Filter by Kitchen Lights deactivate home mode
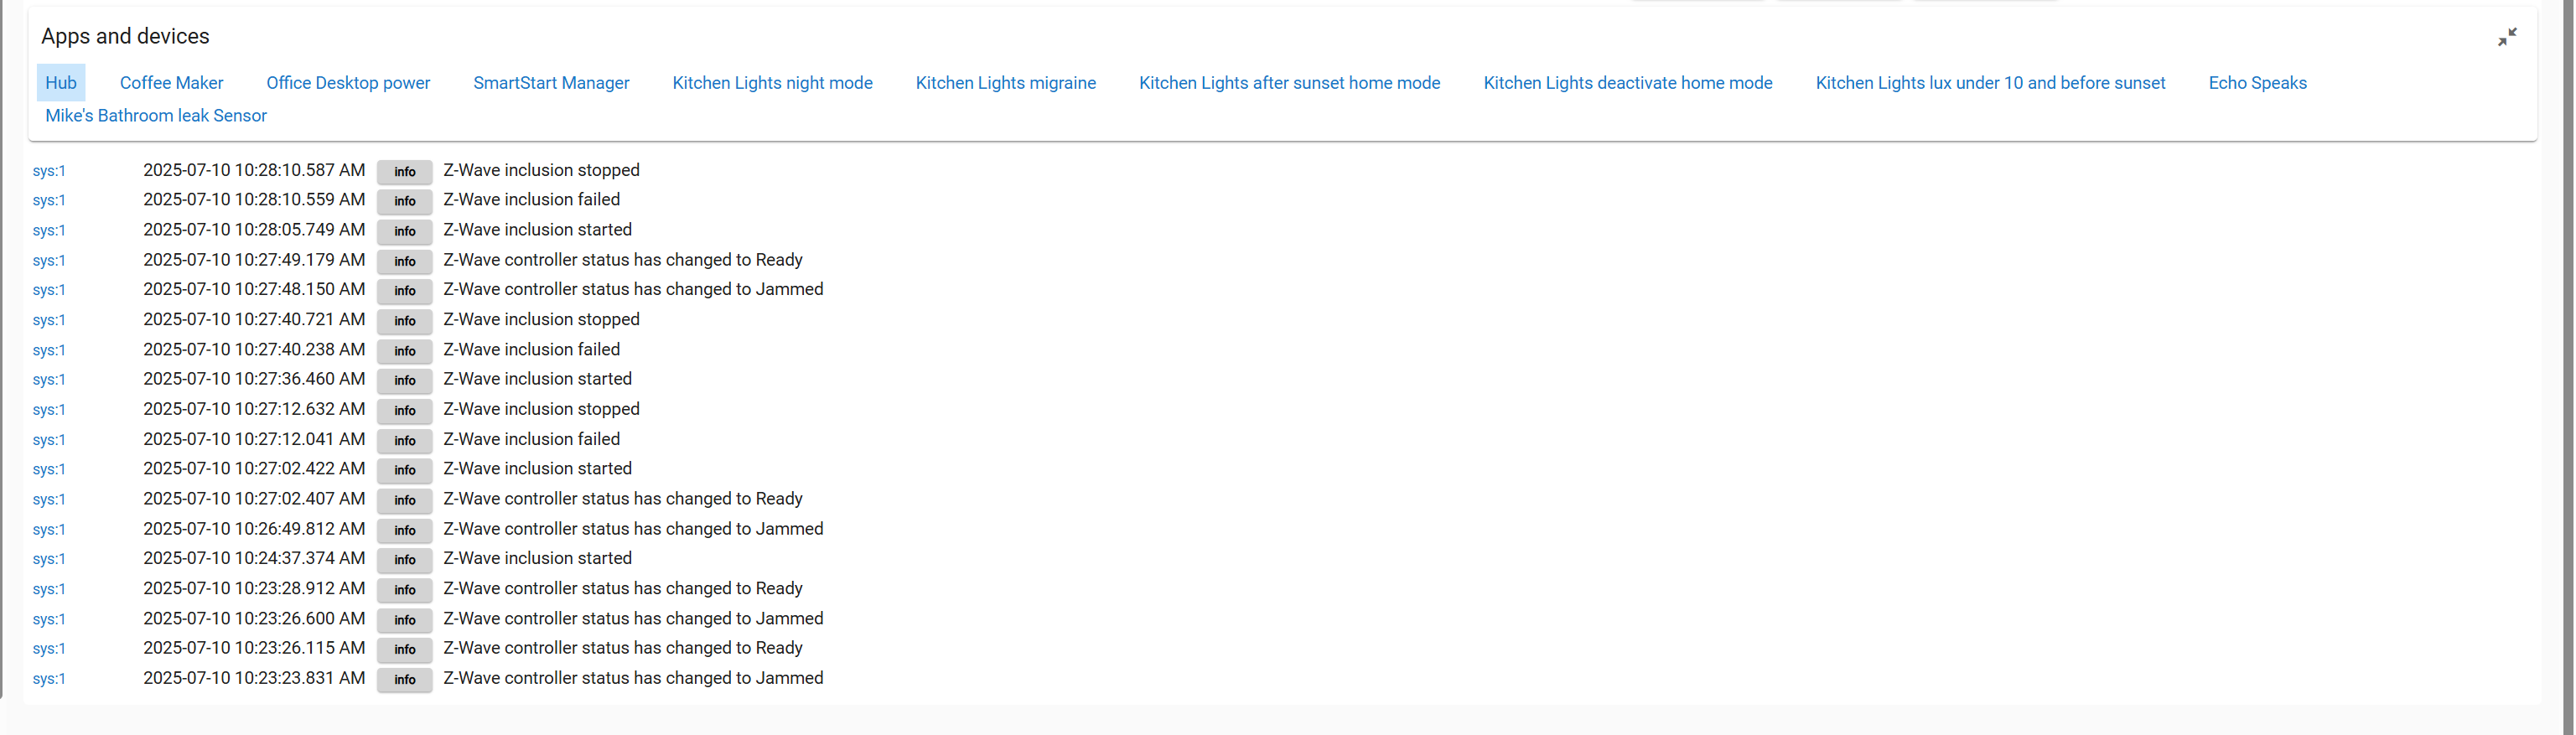Image resolution: width=2576 pixels, height=735 pixels. (1627, 83)
